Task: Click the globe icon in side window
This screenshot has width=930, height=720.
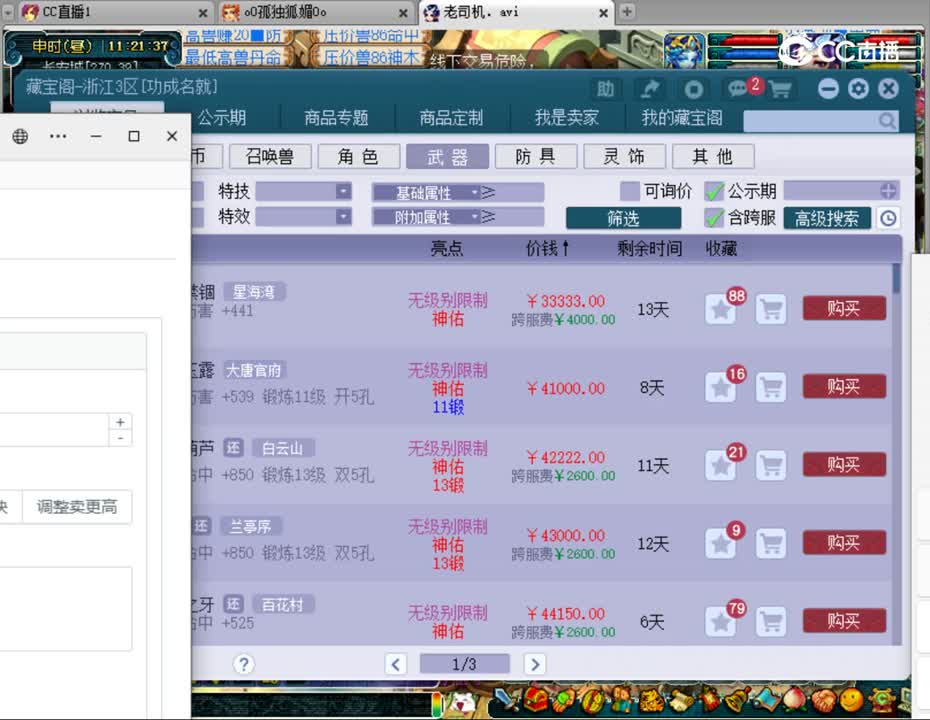Action: tap(20, 136)
